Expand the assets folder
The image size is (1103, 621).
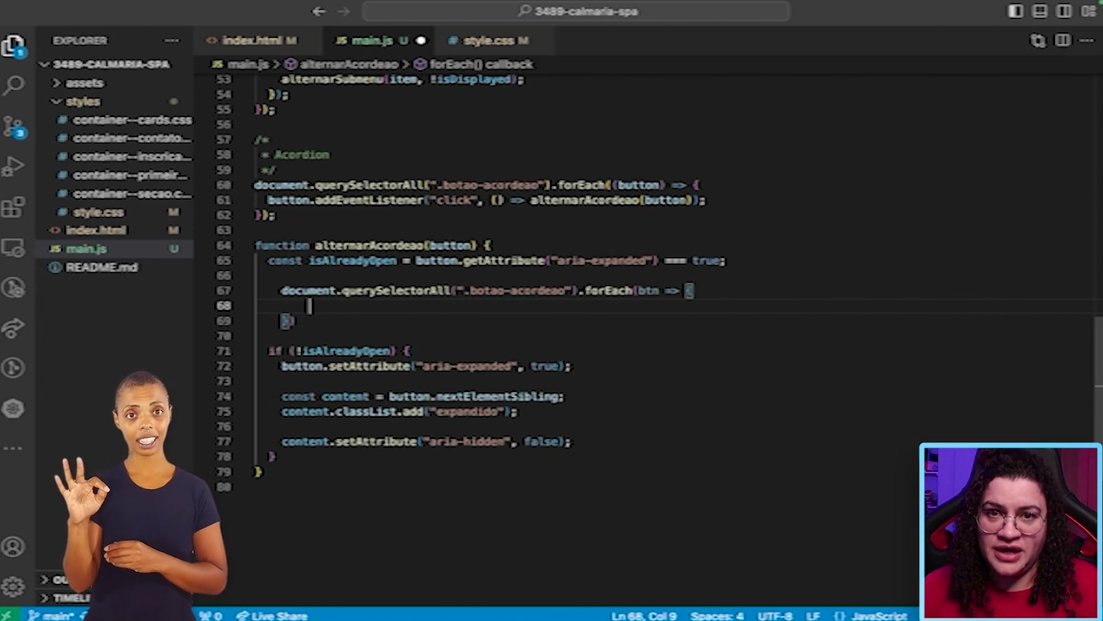pyautogui.click(x=84, y=83)
